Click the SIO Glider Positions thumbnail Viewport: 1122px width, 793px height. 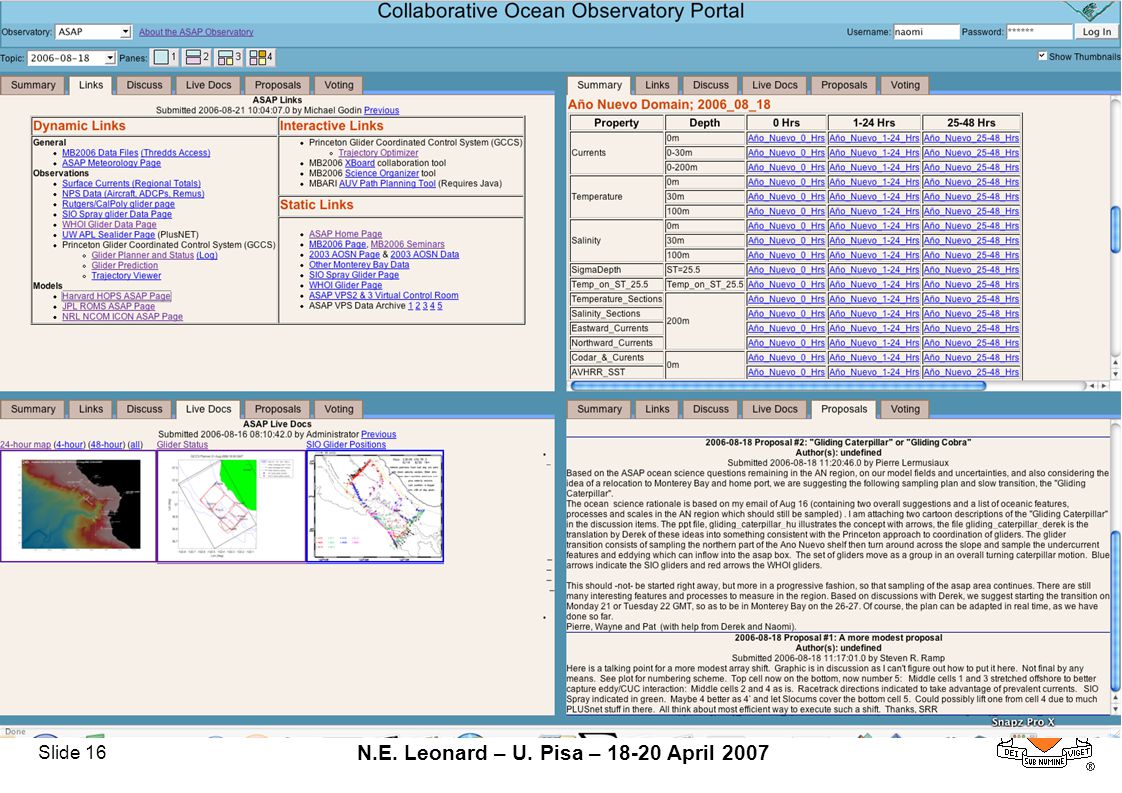tap(375, 506)
